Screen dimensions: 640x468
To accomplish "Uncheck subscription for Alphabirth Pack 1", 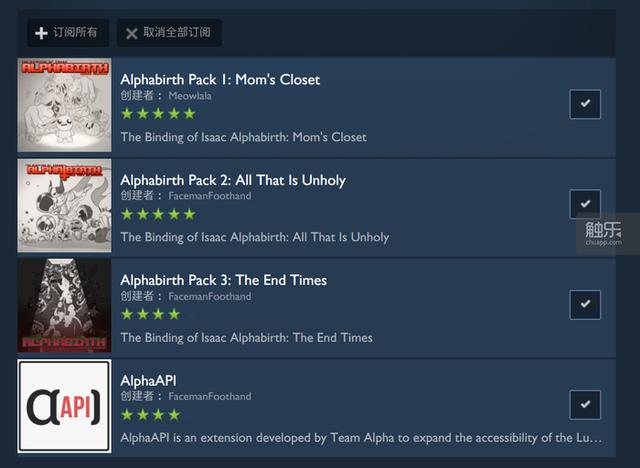I will (x=585, y=104).
